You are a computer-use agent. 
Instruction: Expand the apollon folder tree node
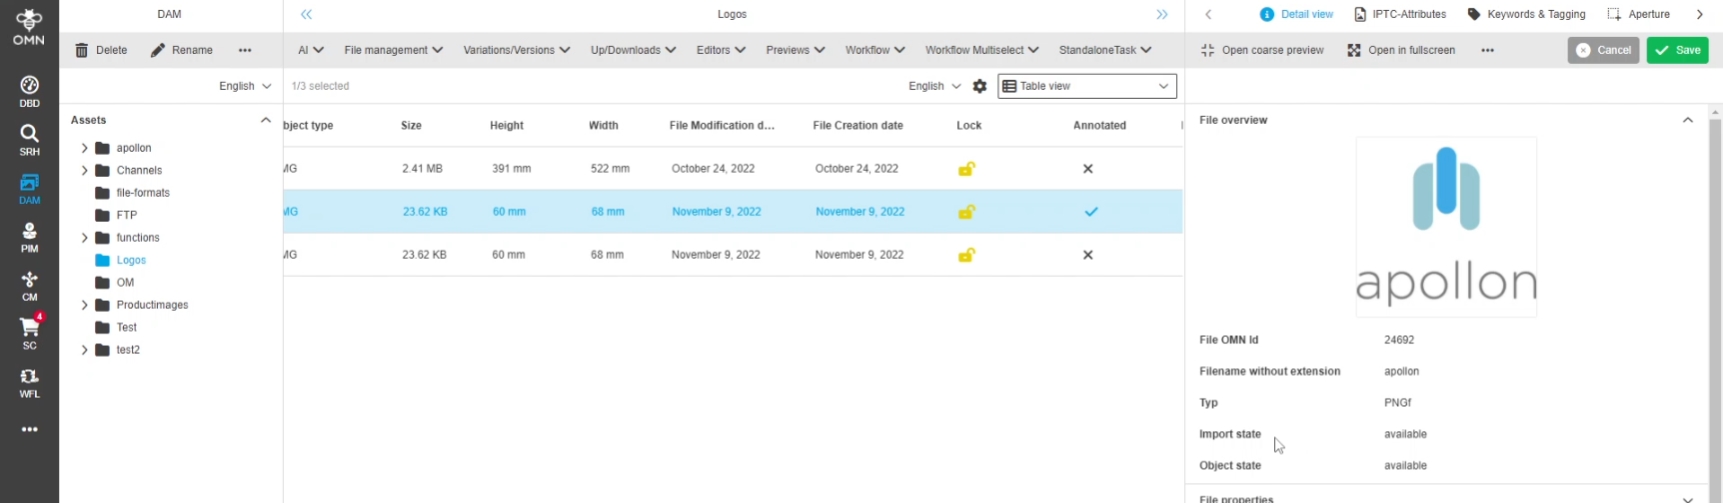(x=85, y=148)
